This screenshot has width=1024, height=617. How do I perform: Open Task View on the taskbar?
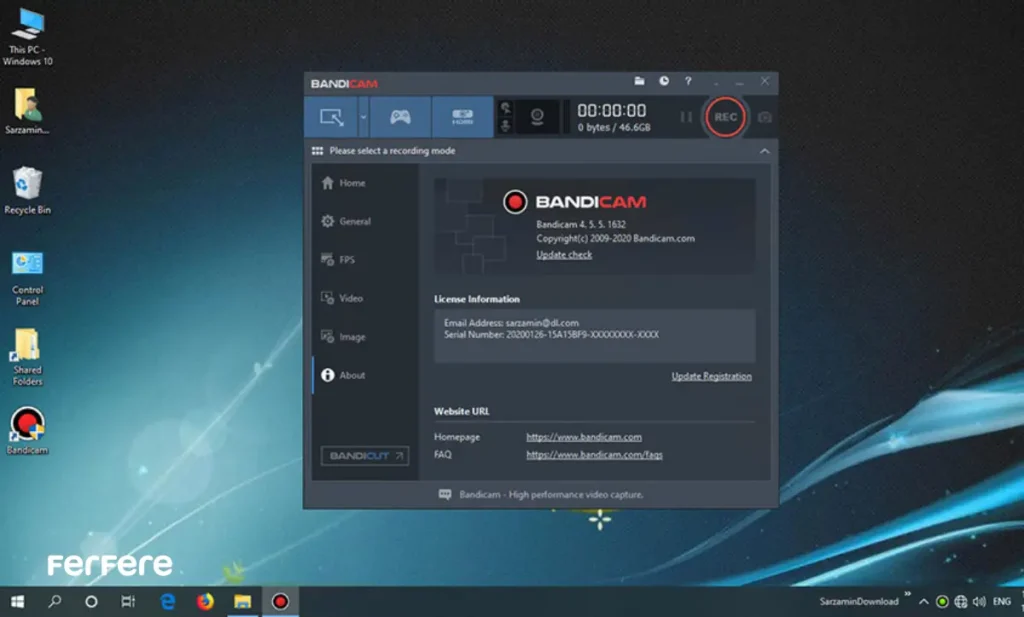pos(128,601)
